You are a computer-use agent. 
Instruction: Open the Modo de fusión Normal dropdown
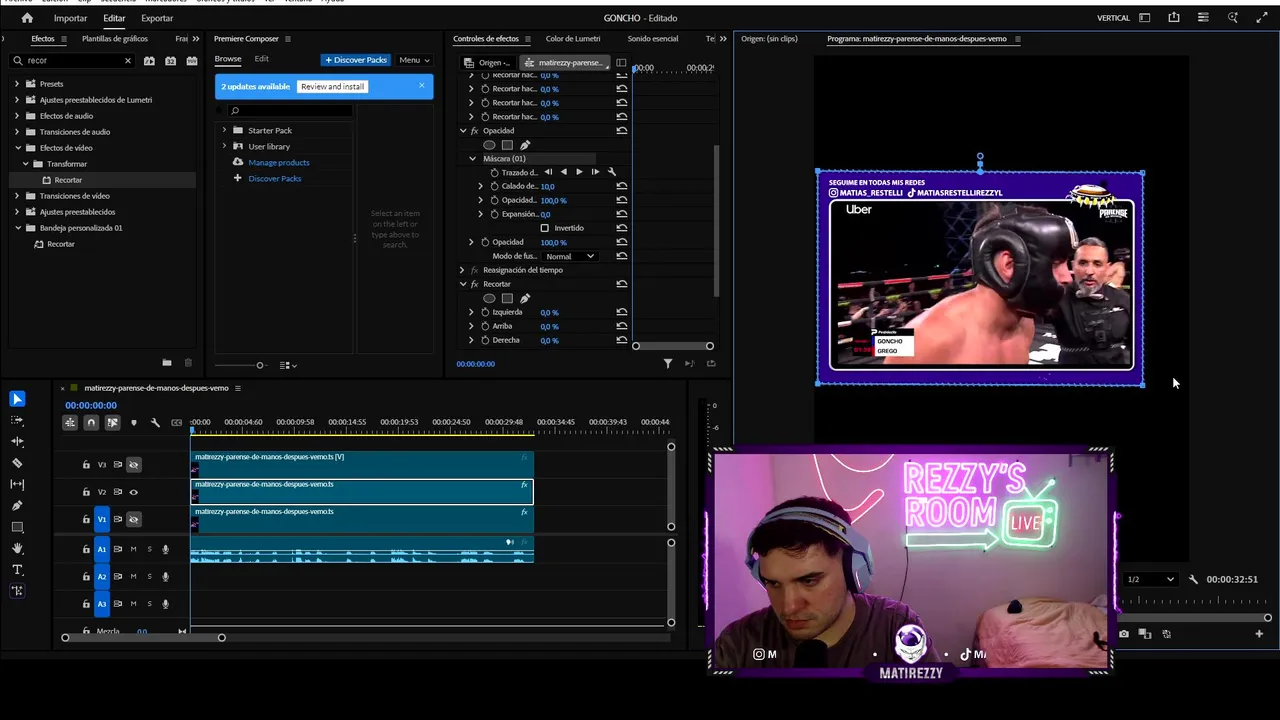[x=570, y=256]
